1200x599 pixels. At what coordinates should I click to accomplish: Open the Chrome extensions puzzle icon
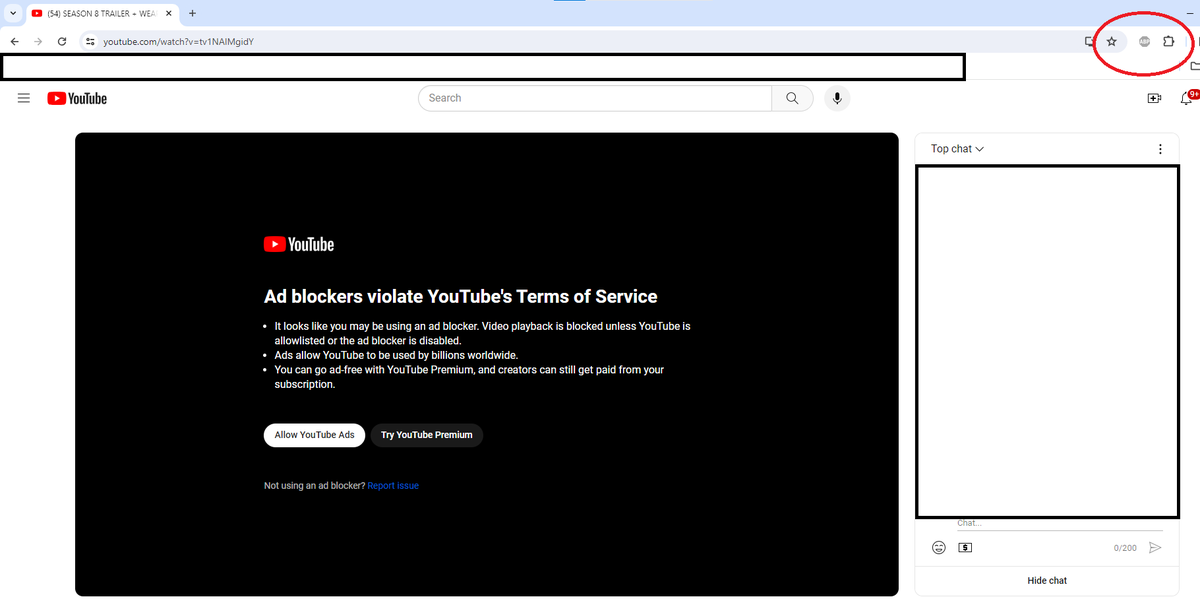click(x=1168, y=41)
